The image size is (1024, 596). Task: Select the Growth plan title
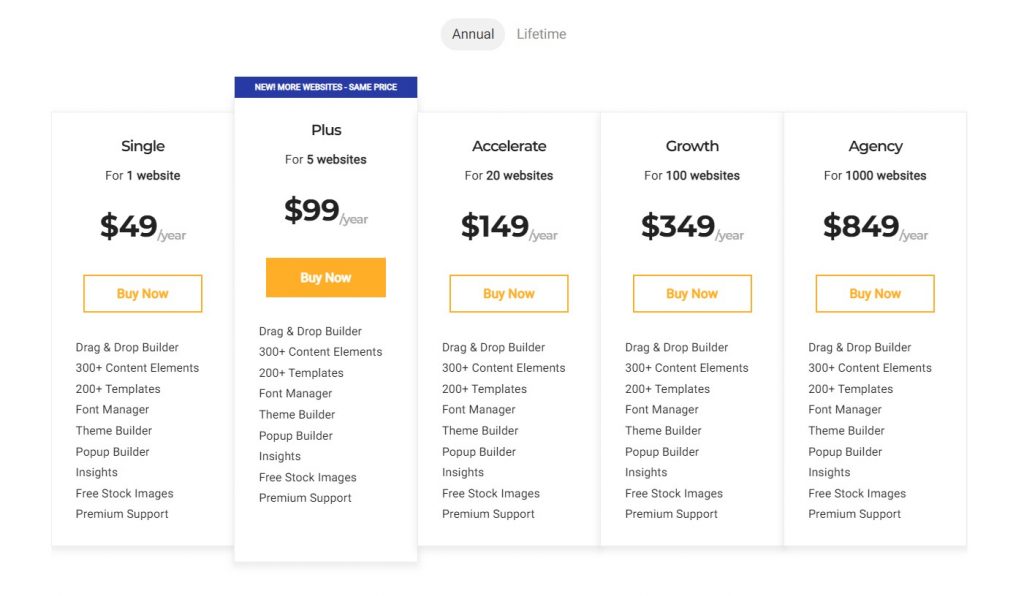pyautogui.click(x=692, y=146)
